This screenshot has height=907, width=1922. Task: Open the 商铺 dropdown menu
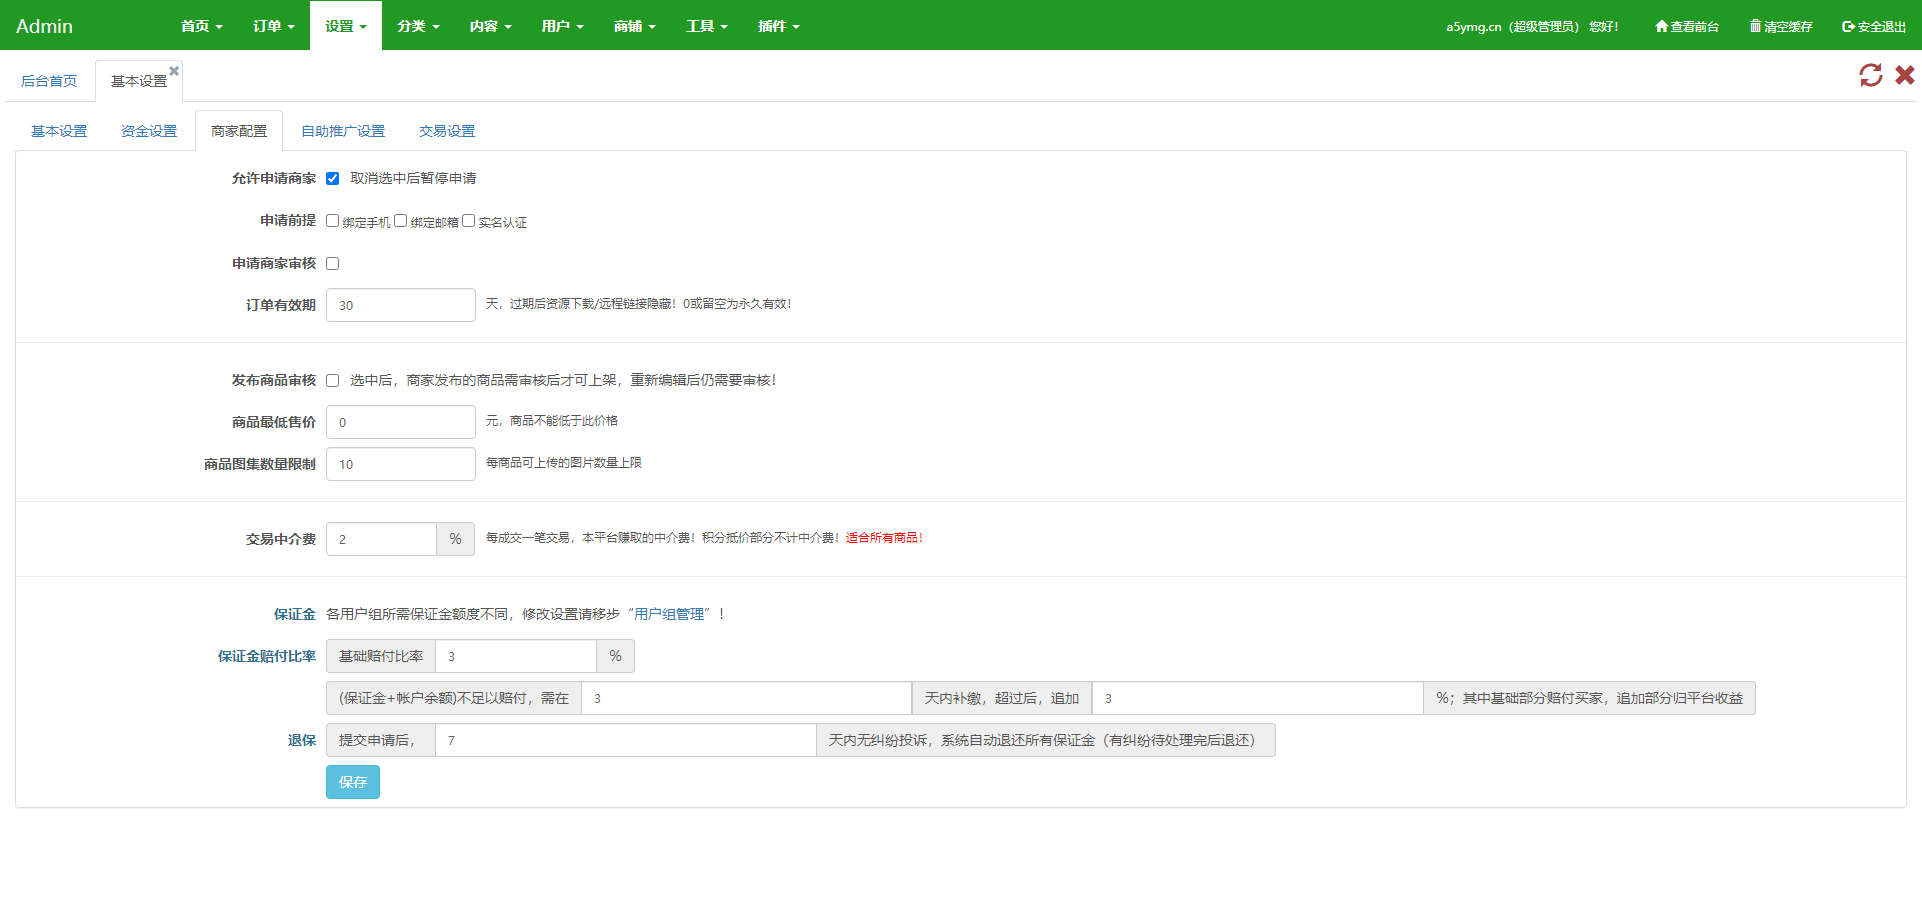tap(634, 26)
